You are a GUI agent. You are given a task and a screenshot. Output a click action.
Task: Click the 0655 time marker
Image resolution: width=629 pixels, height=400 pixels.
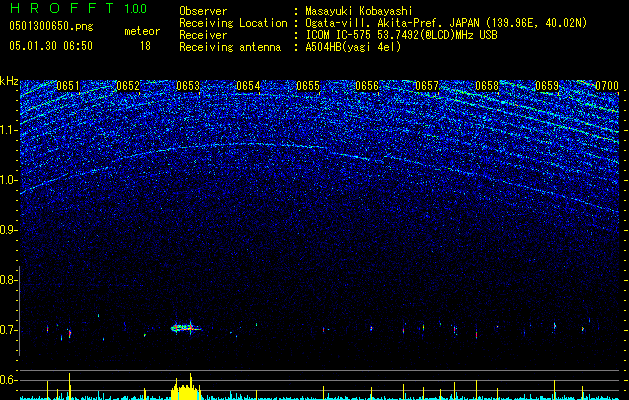[x=308, y=86]
